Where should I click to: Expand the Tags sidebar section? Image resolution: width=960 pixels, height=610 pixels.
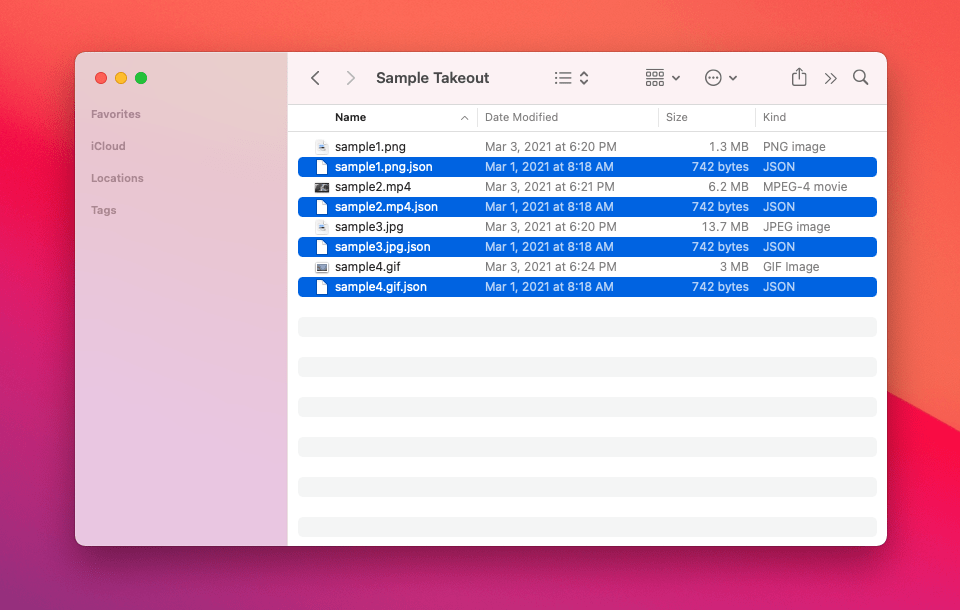[x=103, y=210]
